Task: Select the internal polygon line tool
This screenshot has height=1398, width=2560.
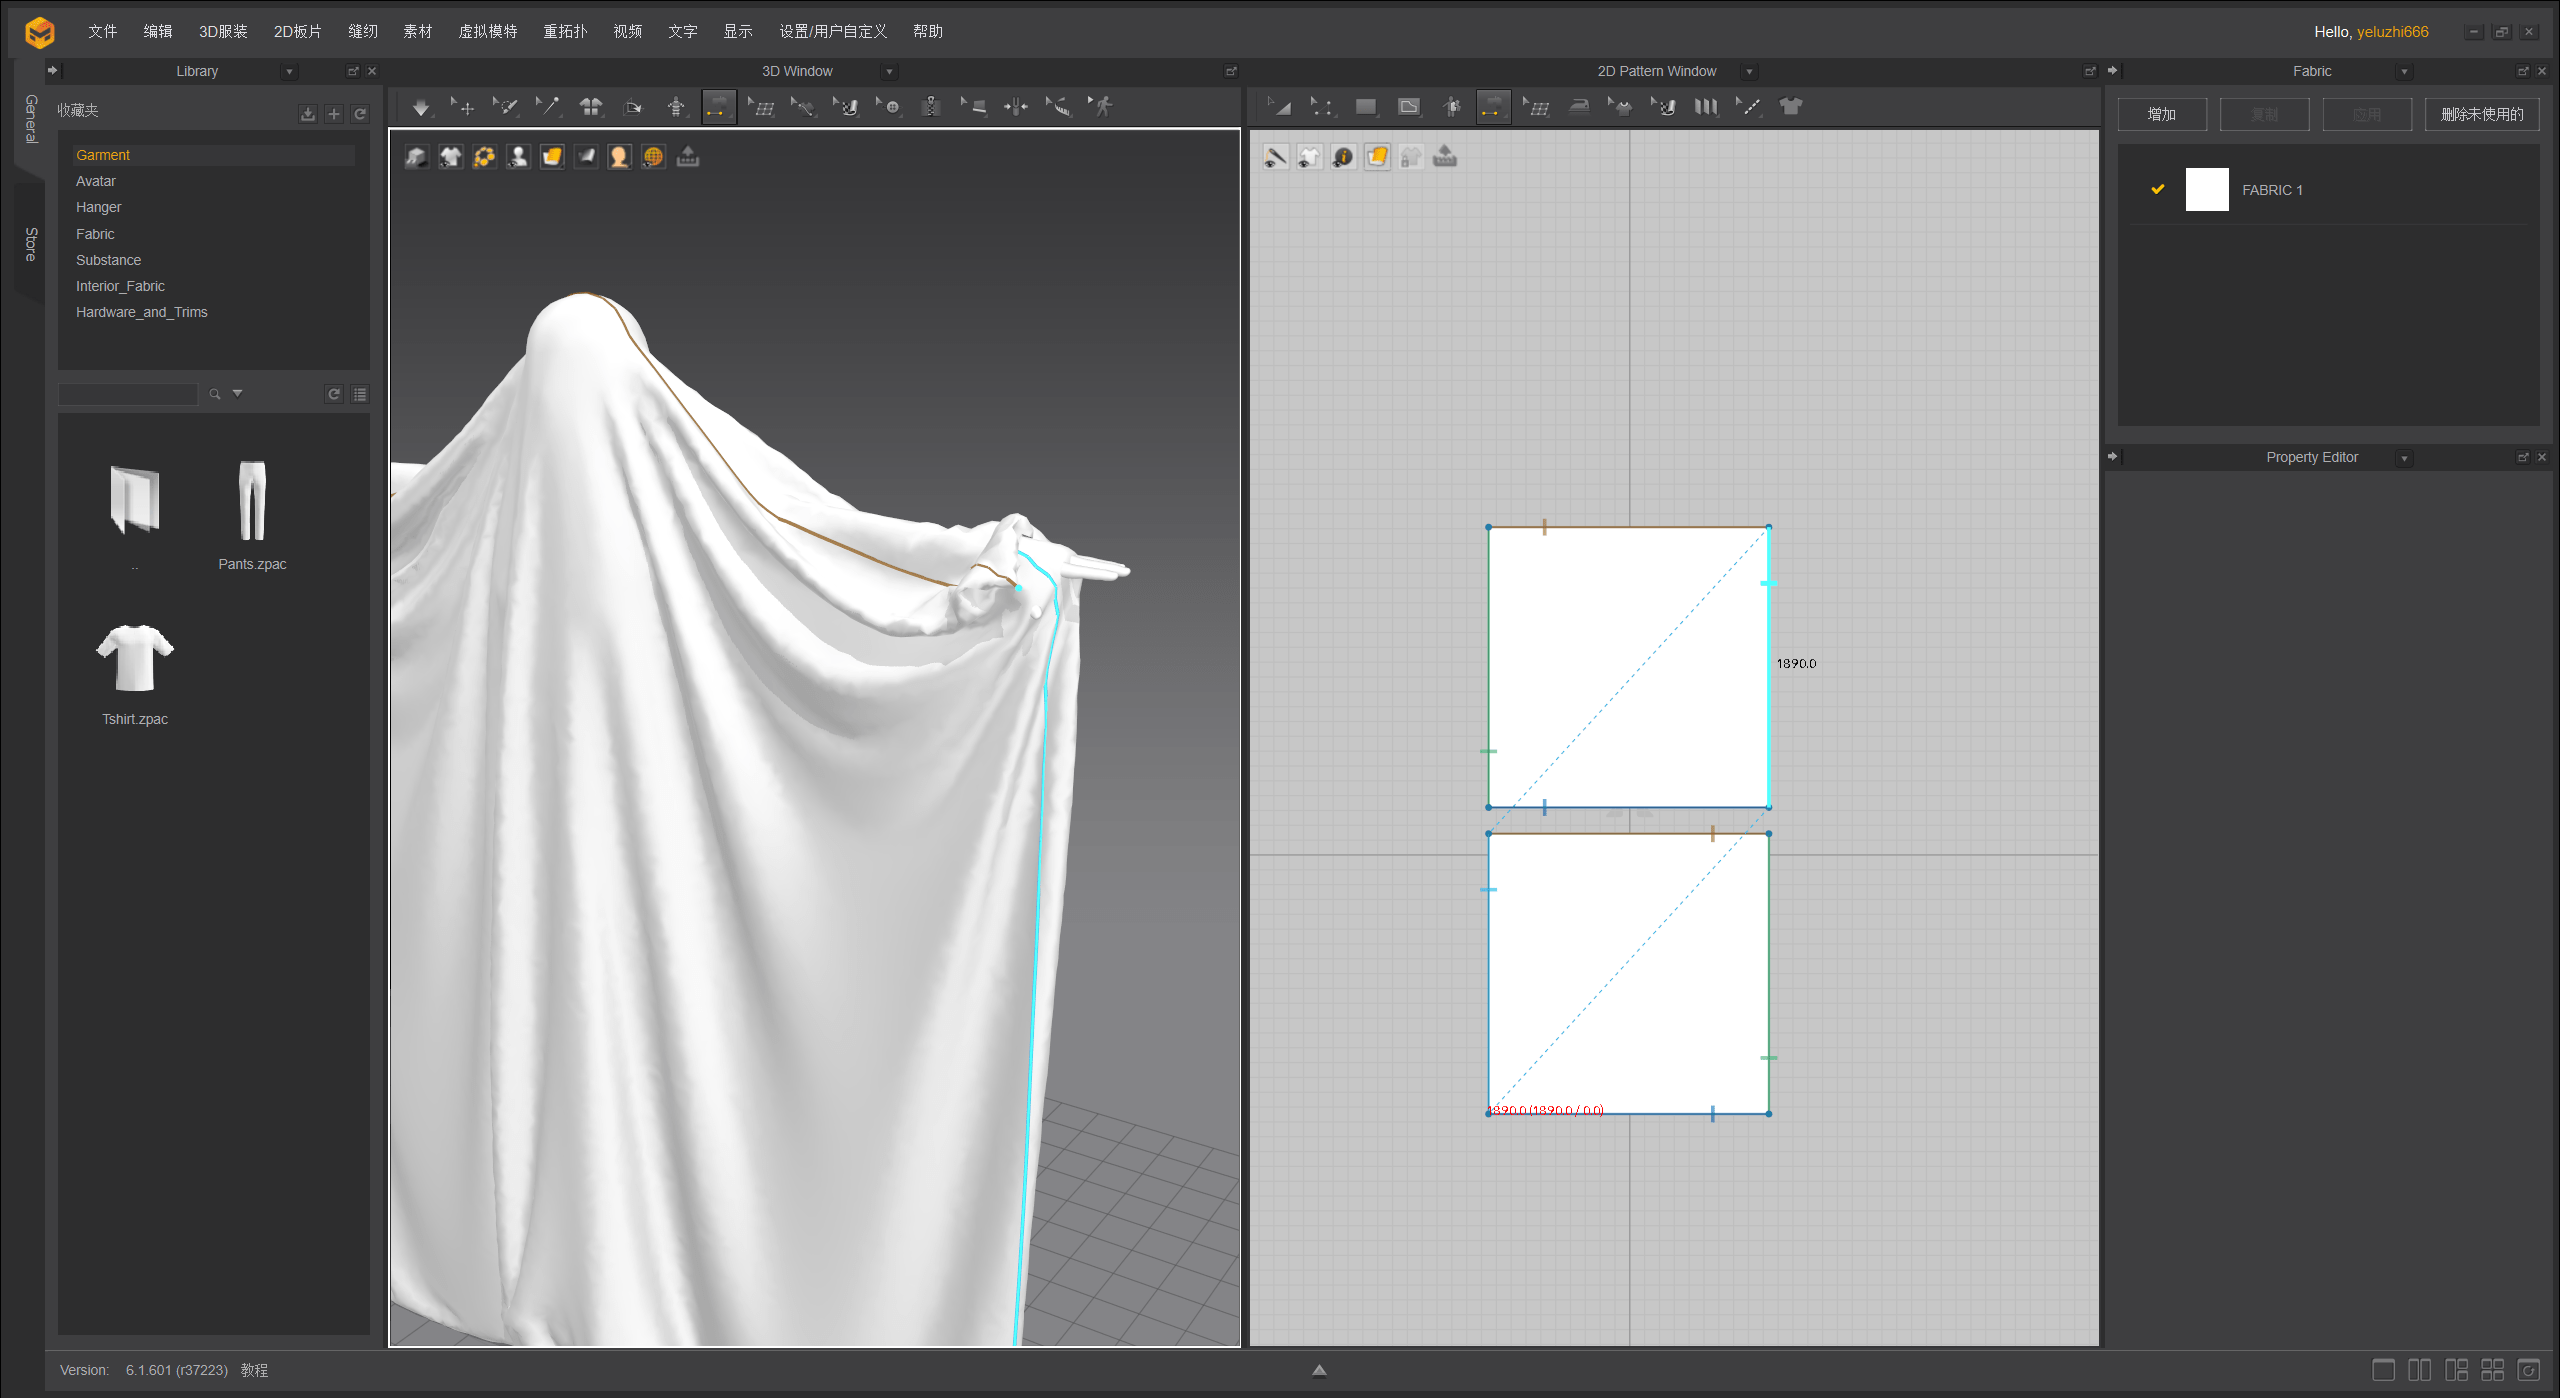Action: point(1408,107)
